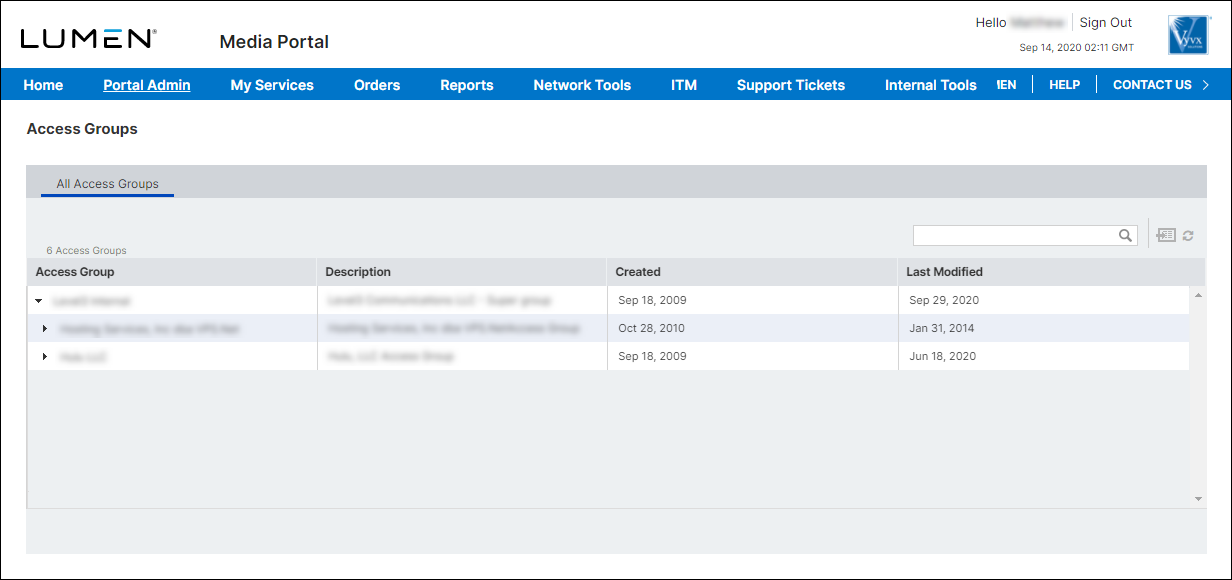This screenshot has width=1232, height=580.
Task: Select the 'Jan 31, 2014' cell
Action: tap(1044, 328)
